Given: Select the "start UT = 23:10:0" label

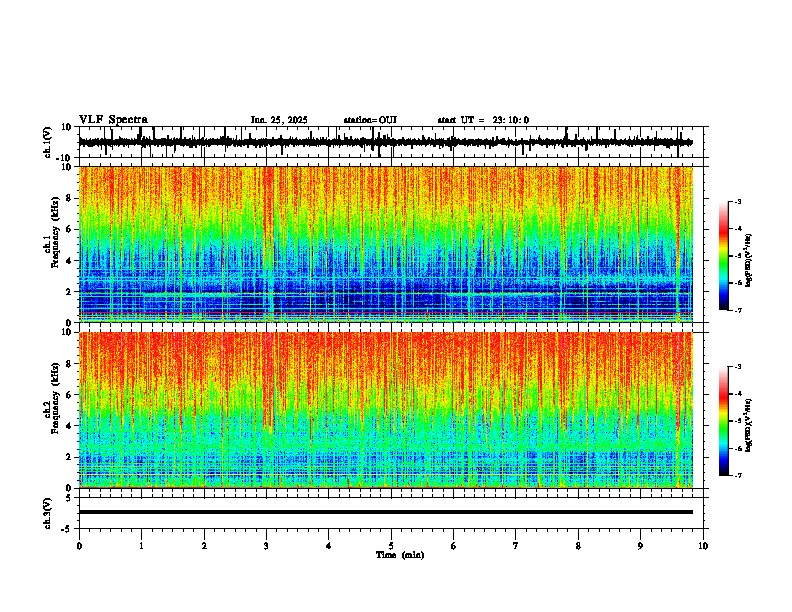Looking at the screenshot, I should (483, 120).
